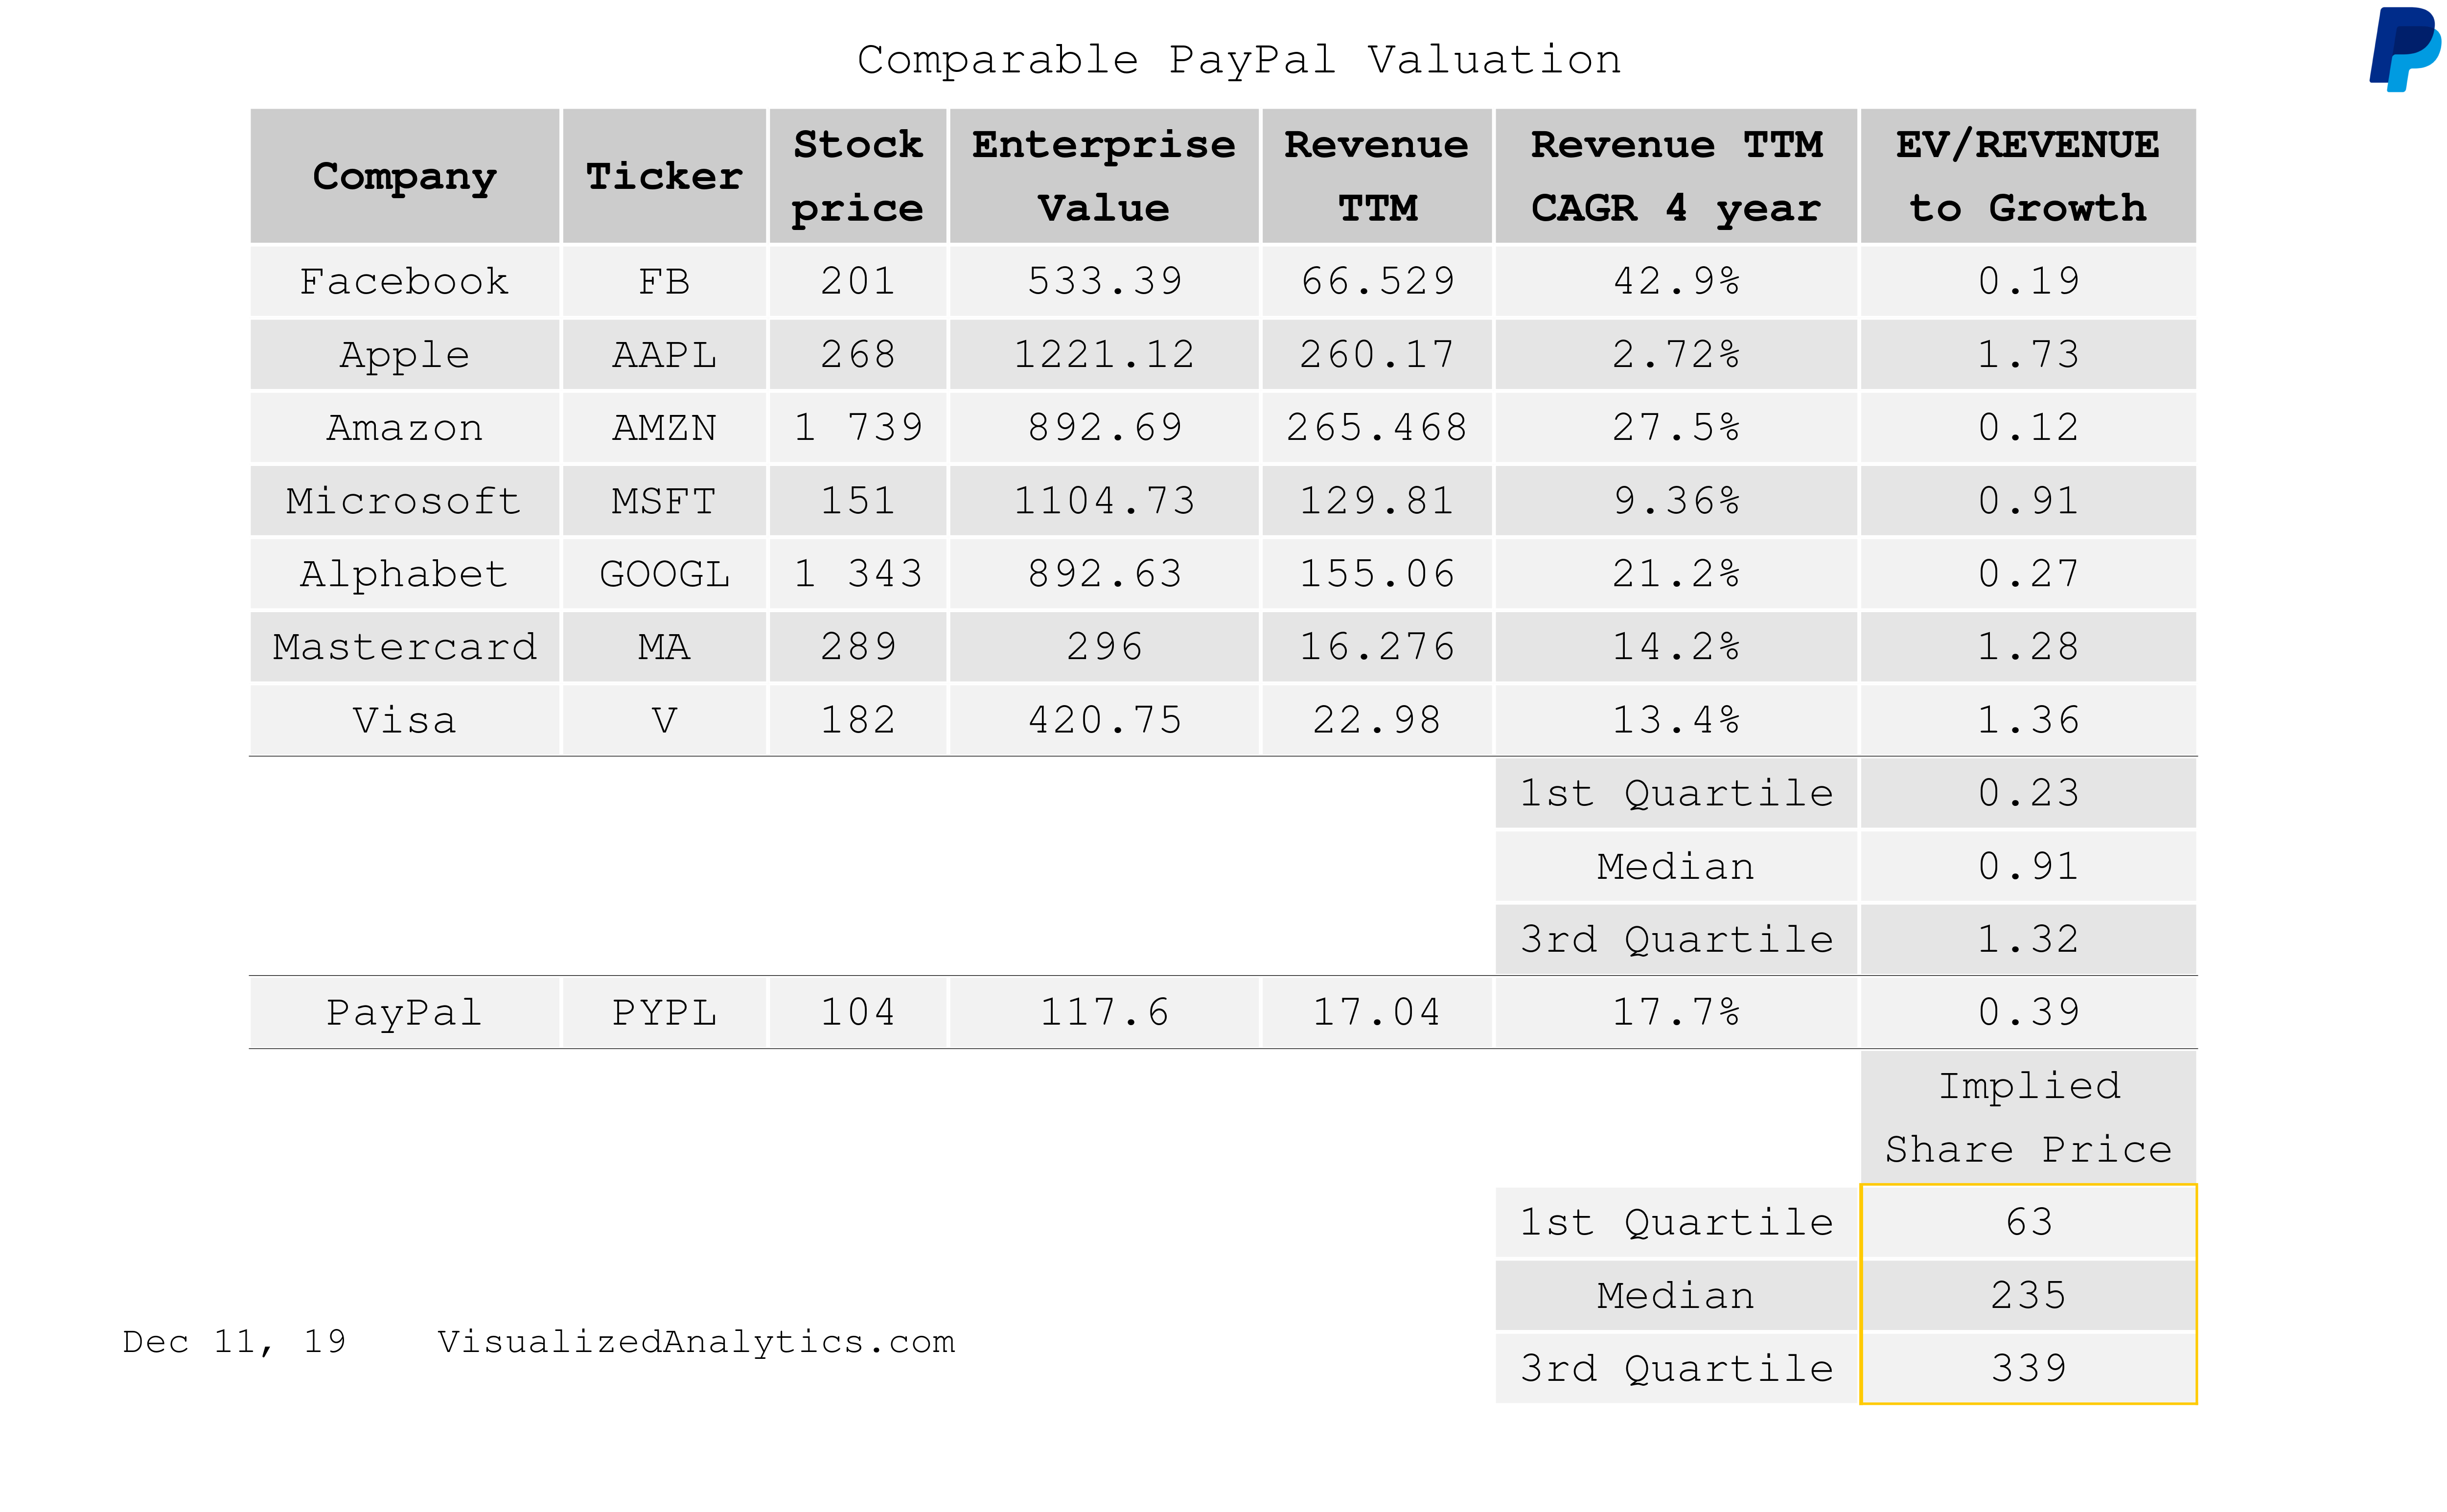2447x1512 pixels.
Task: Select the Company column header
Action: (404, 177)
